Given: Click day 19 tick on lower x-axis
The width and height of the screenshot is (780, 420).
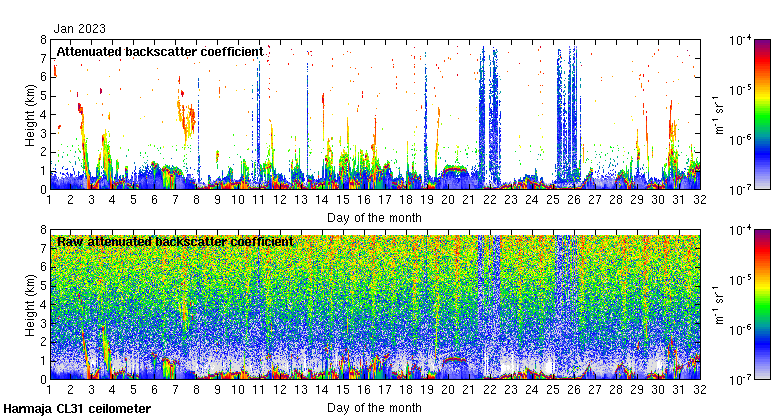Looking at the screenshot, I should point(427,390).
